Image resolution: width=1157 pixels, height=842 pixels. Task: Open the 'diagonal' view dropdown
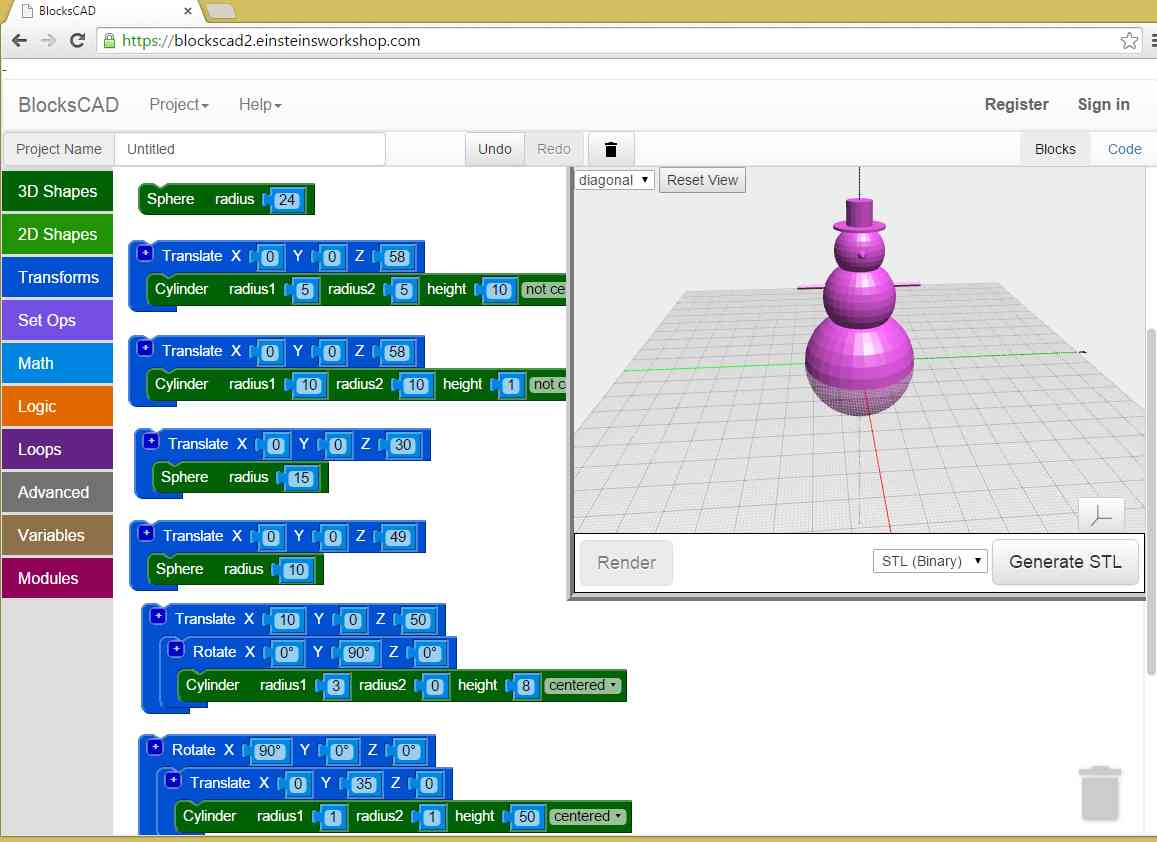[613, 180]
